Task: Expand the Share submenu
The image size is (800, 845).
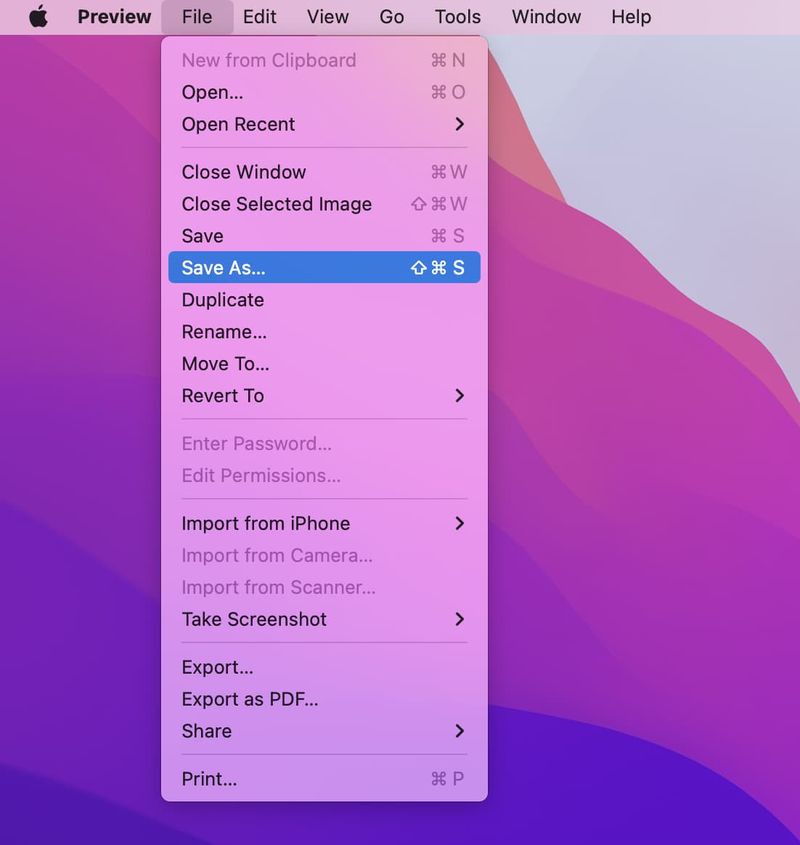Action: tap(324, 731)
